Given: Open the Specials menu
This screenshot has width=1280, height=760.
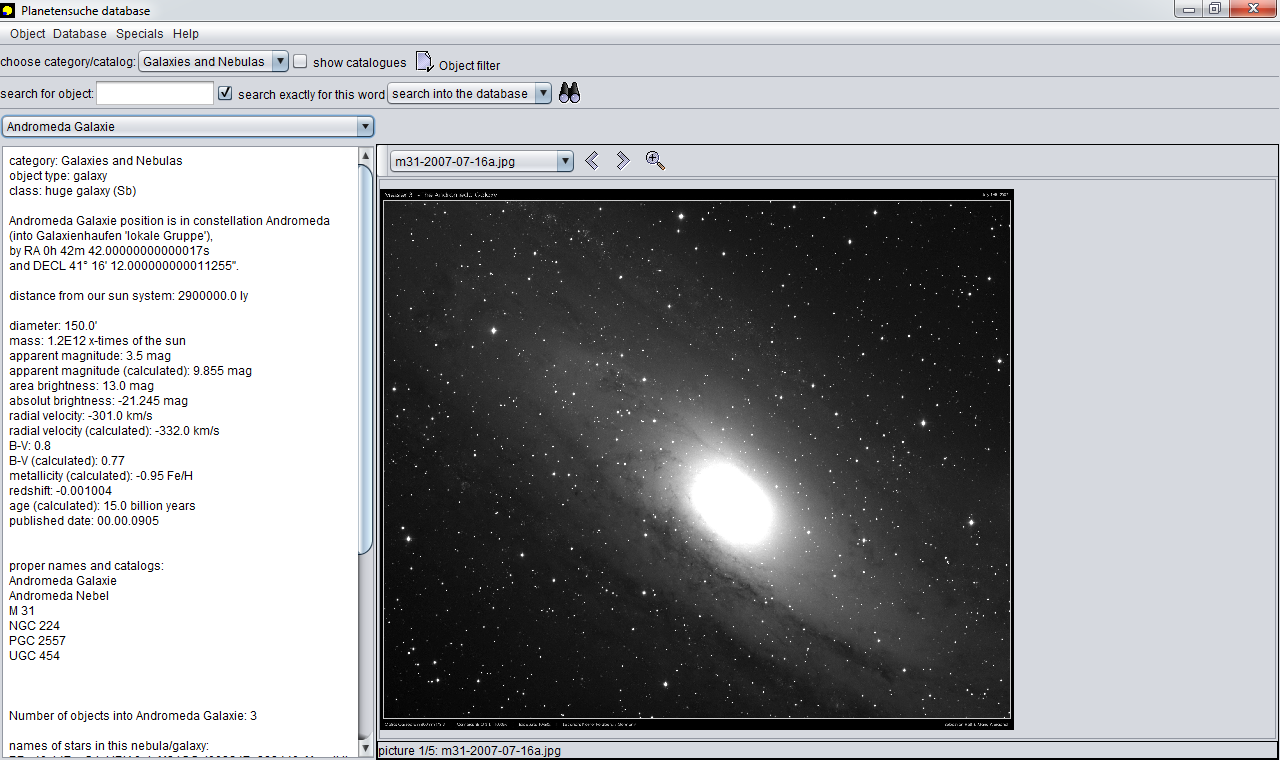Looking at the screenshot, I should 139,34.
